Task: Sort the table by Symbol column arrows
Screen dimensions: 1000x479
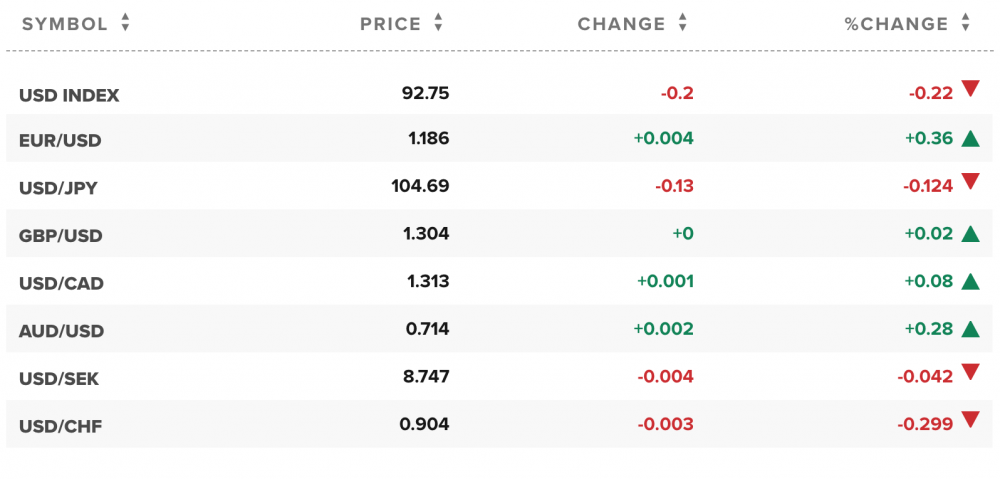Action: [x=125, y=23]
